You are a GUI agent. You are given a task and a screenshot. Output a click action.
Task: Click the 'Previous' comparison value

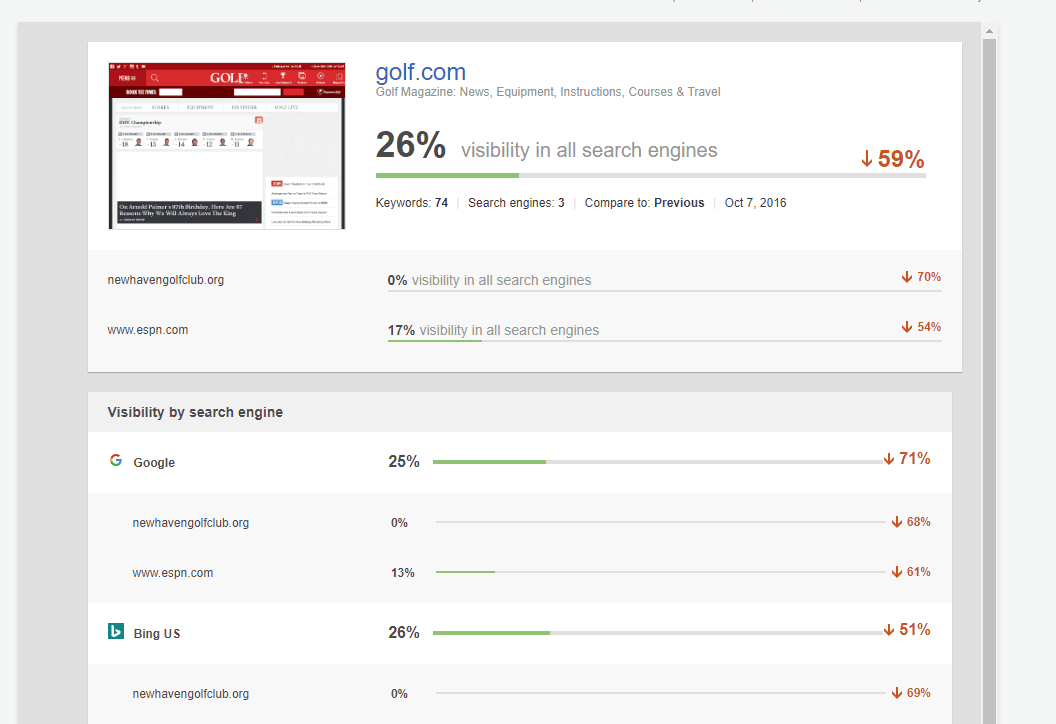point(679,203)
